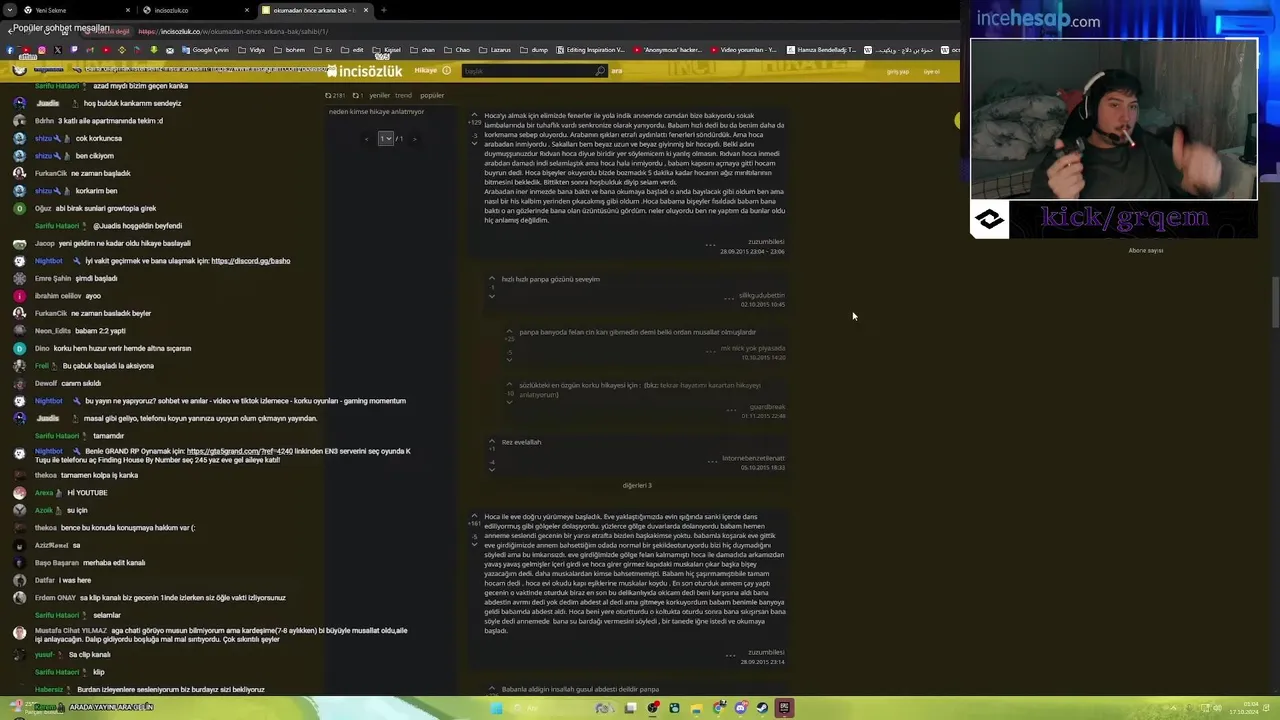Image resolution: width=1280 pixels, height=720 pixels.
Task: Open the Instagram bookmark icon
Action: click(x=41, y=50)
